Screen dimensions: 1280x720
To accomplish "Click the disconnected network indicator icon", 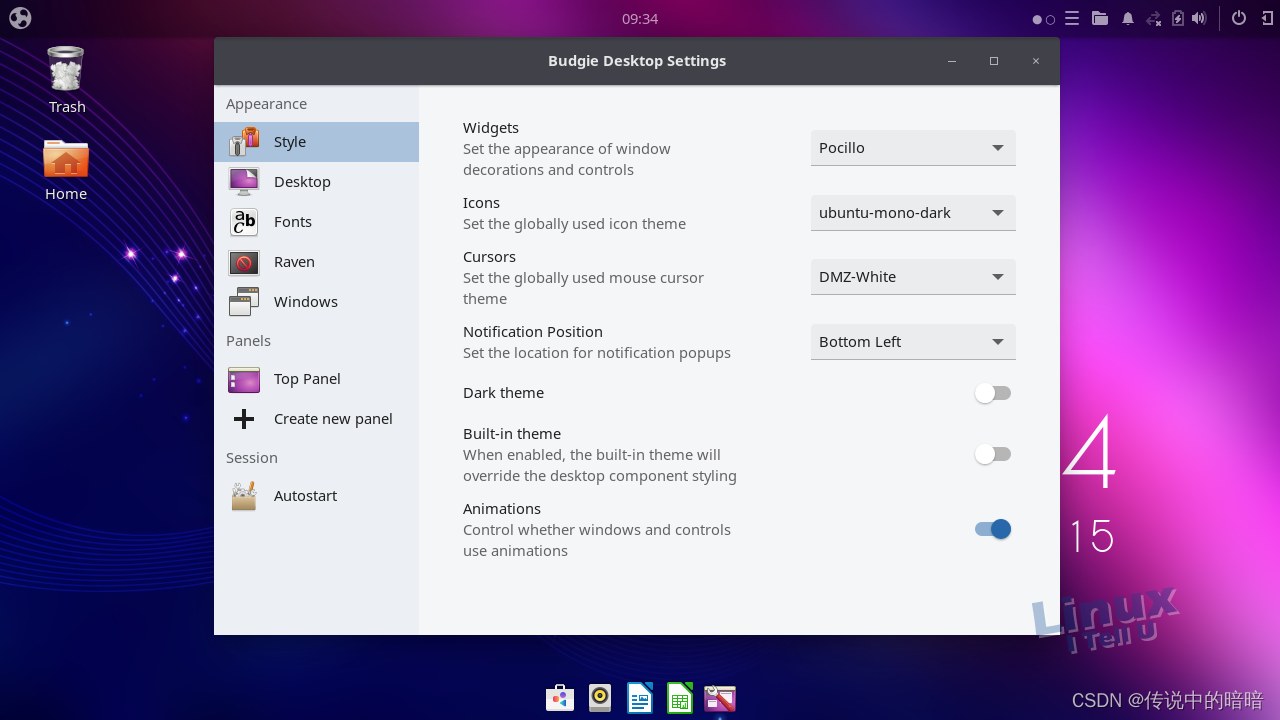I will (1154, 18).
